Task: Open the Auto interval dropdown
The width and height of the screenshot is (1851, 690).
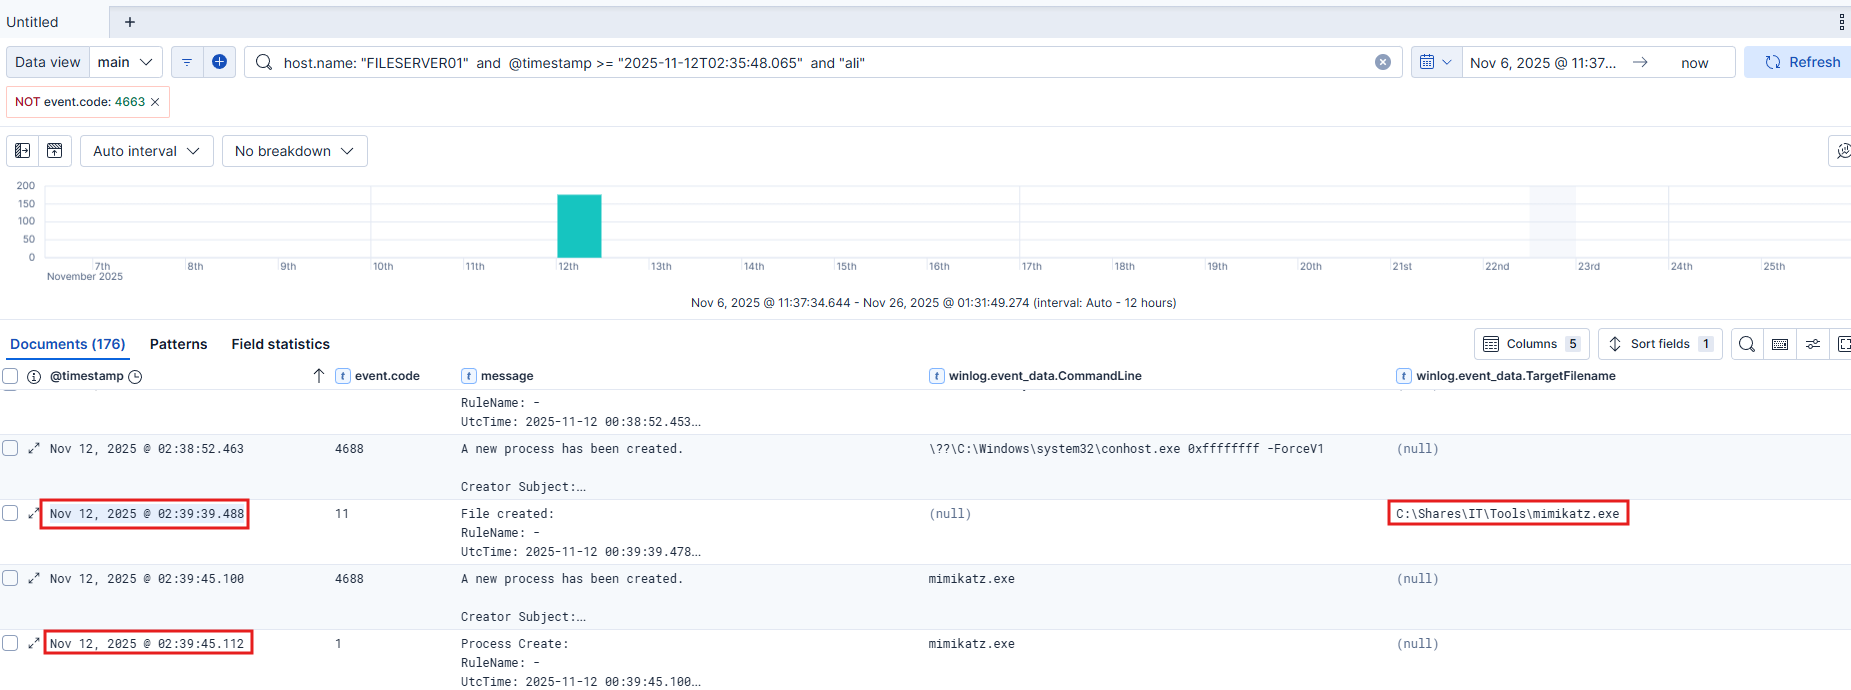Action: click(x=146, y=151)
